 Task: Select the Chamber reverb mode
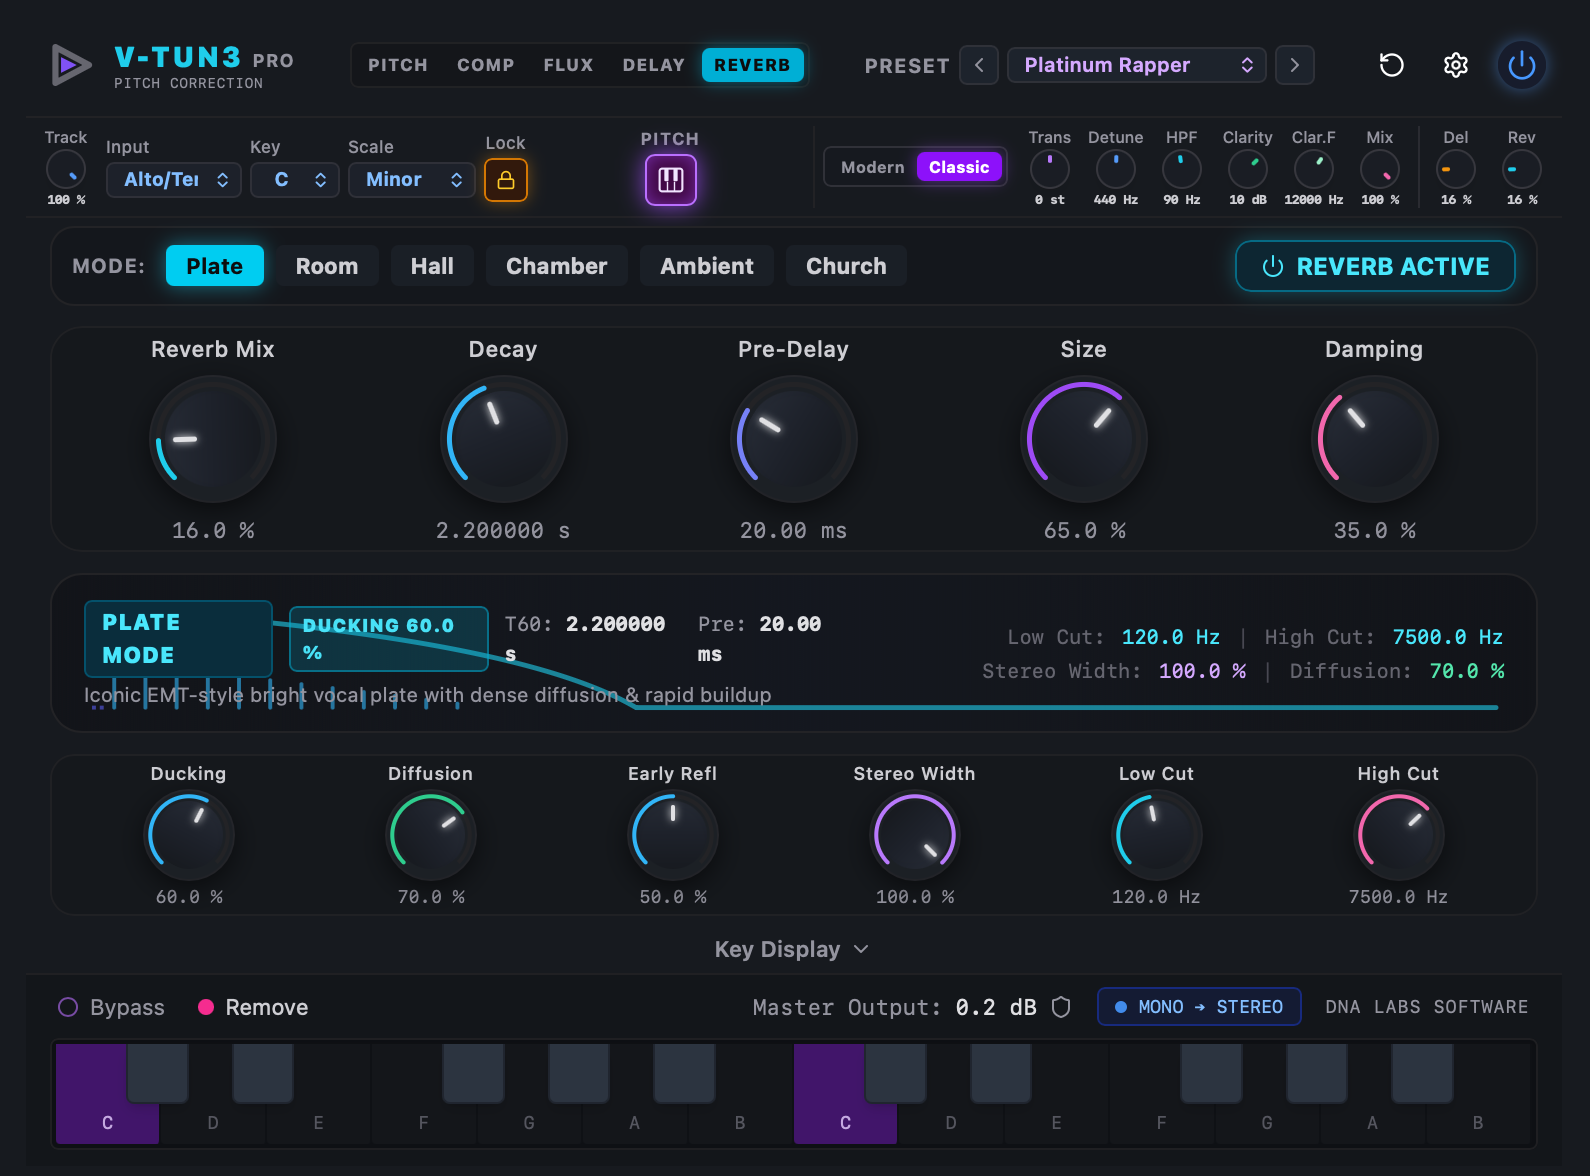point(557,266)
